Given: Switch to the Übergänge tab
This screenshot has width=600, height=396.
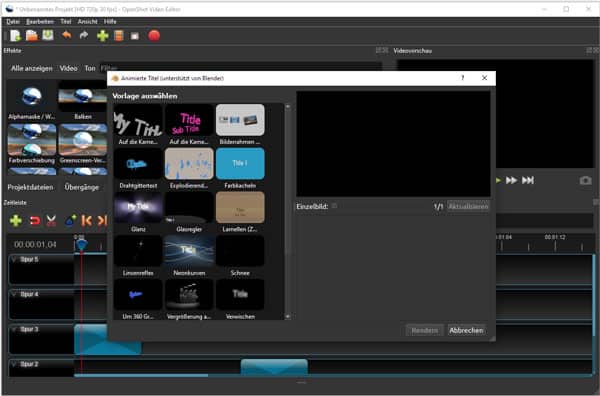Looking at the screenshot, I should tap(82, 187).
